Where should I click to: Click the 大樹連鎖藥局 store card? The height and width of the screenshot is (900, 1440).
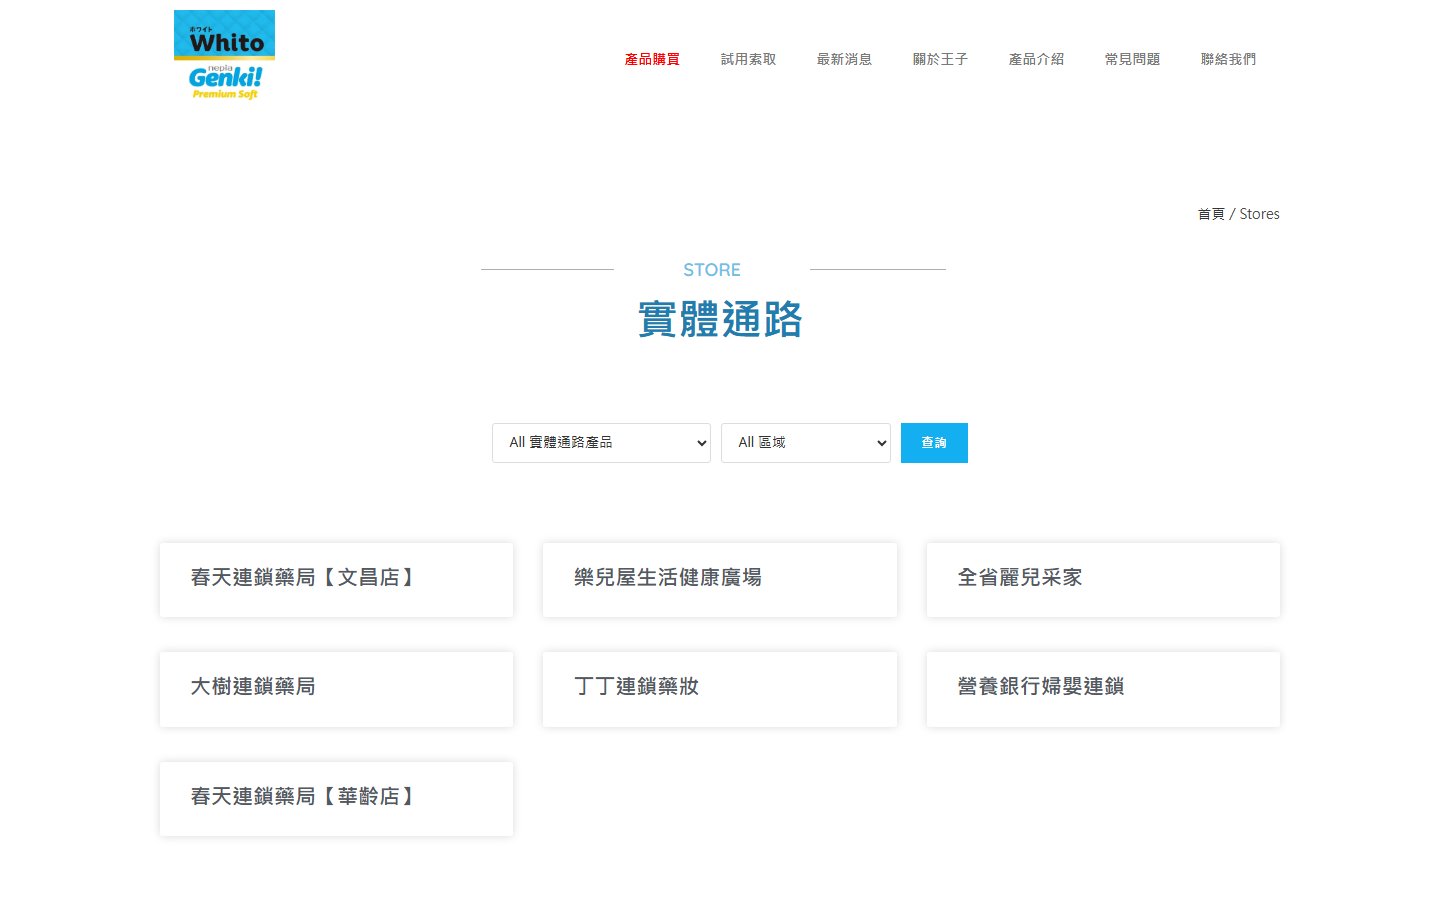[x=336, y=688]
